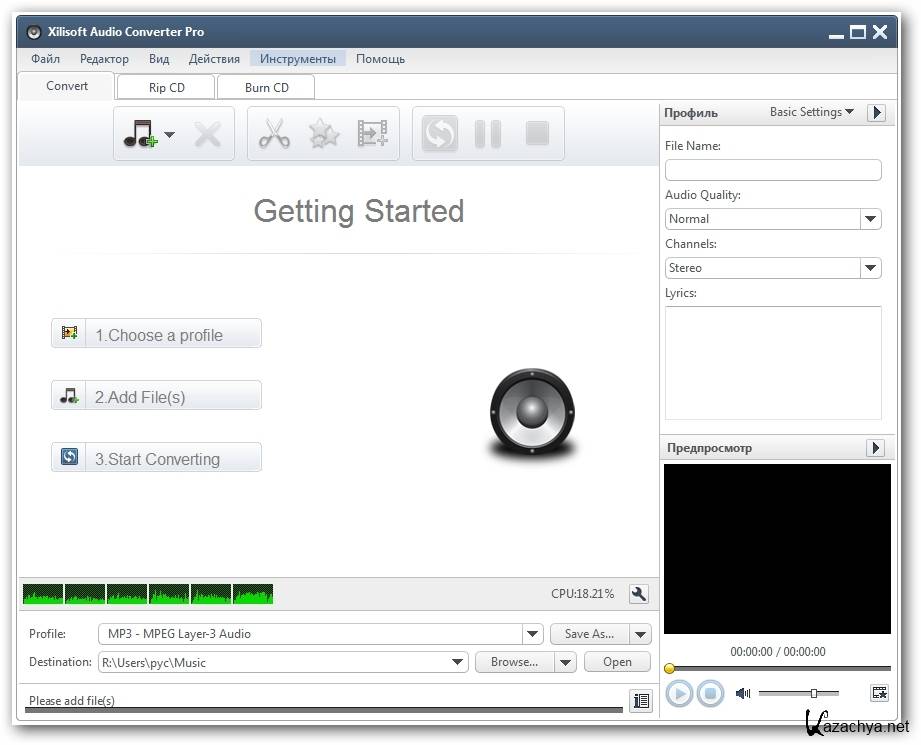
Task: Click the Browse... button
Action: click(514, 662)
